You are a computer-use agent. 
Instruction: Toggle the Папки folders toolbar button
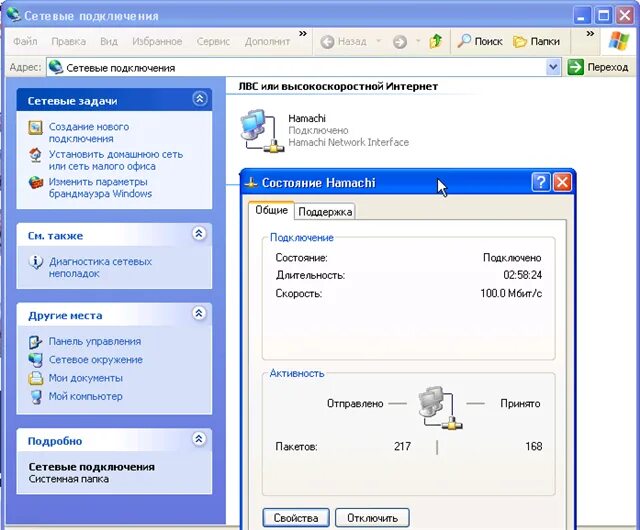[536, 41]
